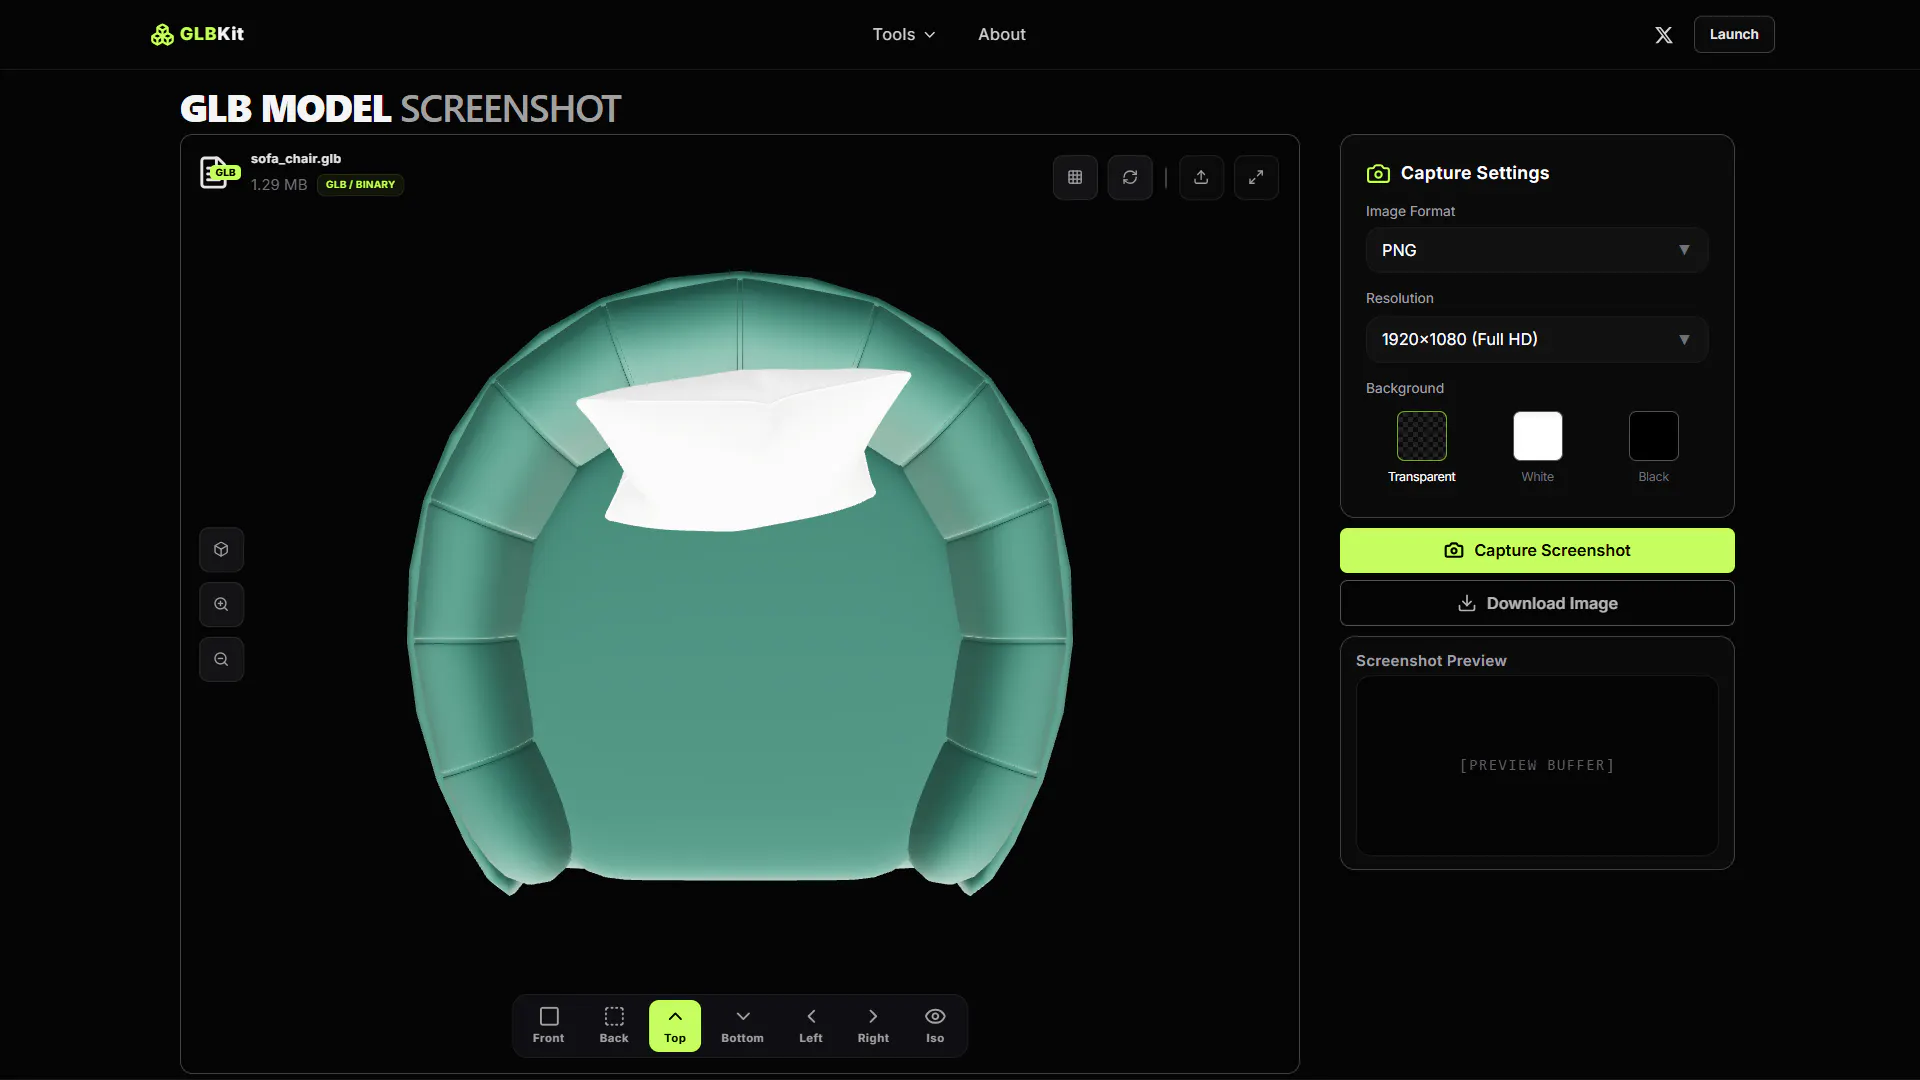Screen dimensions: 1920x1080
Task: Go to the About page
Action: click(1001, 34)
